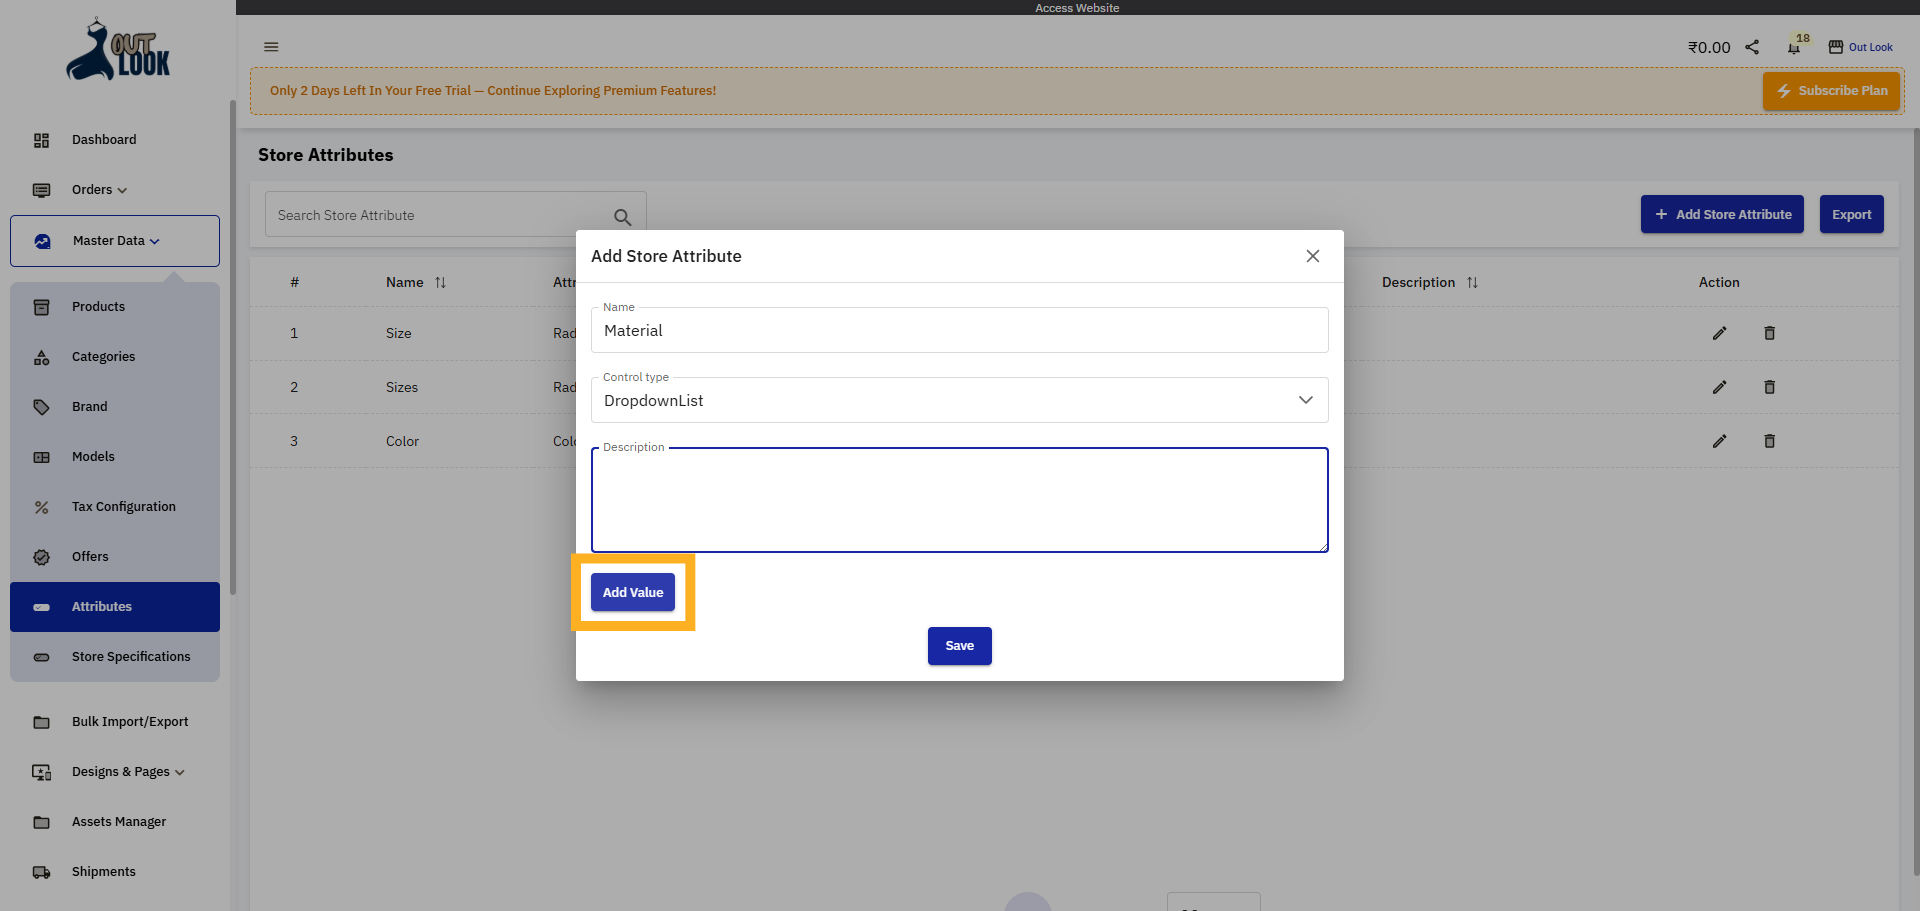The width and height of the screenshot is (1920, 911).
Task: Click inside the Description text area
Action: click(x=959, y=500)
